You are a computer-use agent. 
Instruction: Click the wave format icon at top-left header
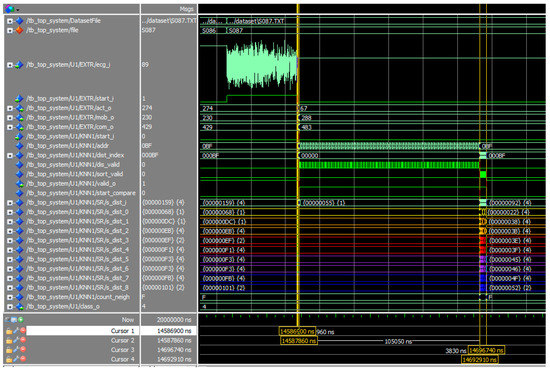pos(9,9)
